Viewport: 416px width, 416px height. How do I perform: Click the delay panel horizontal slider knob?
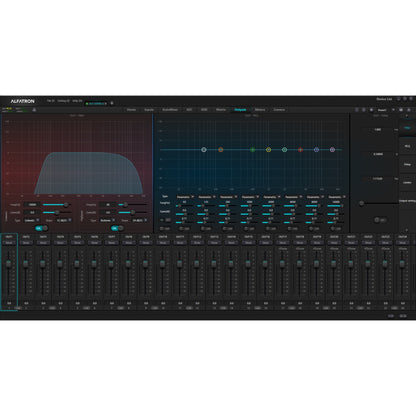[x=361, y=203]
